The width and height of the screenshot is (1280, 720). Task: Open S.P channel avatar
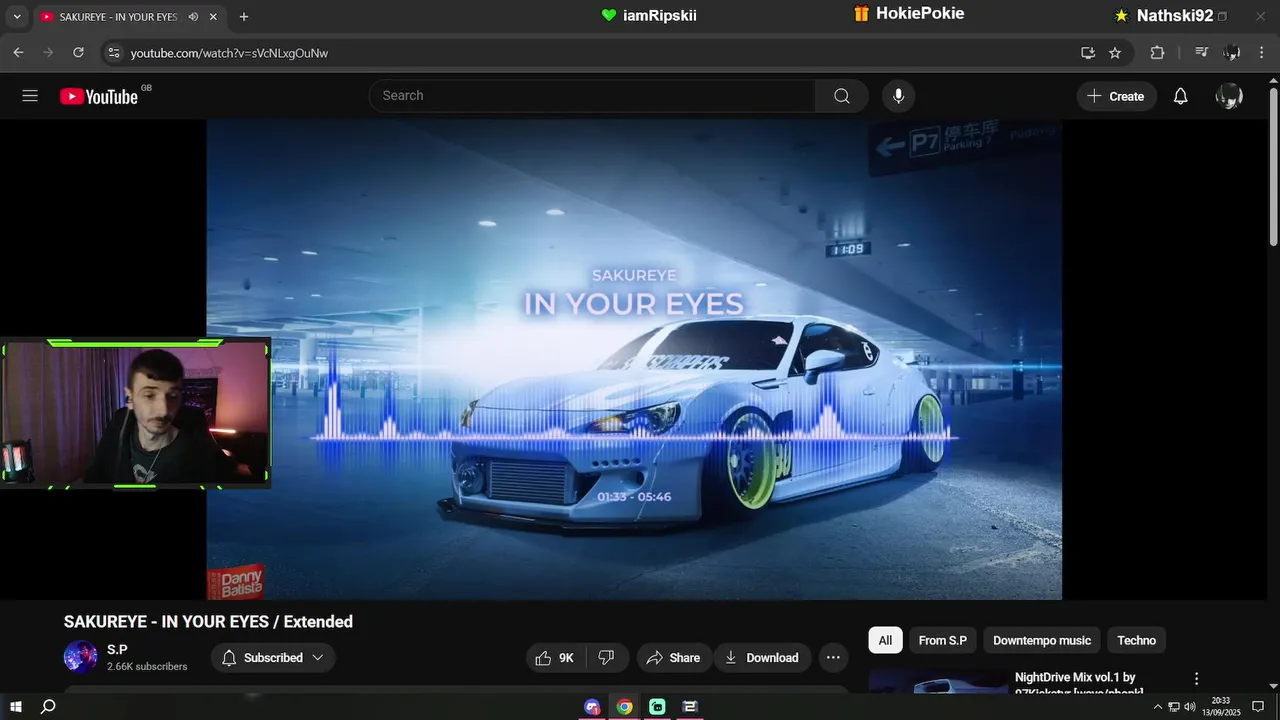80,657
